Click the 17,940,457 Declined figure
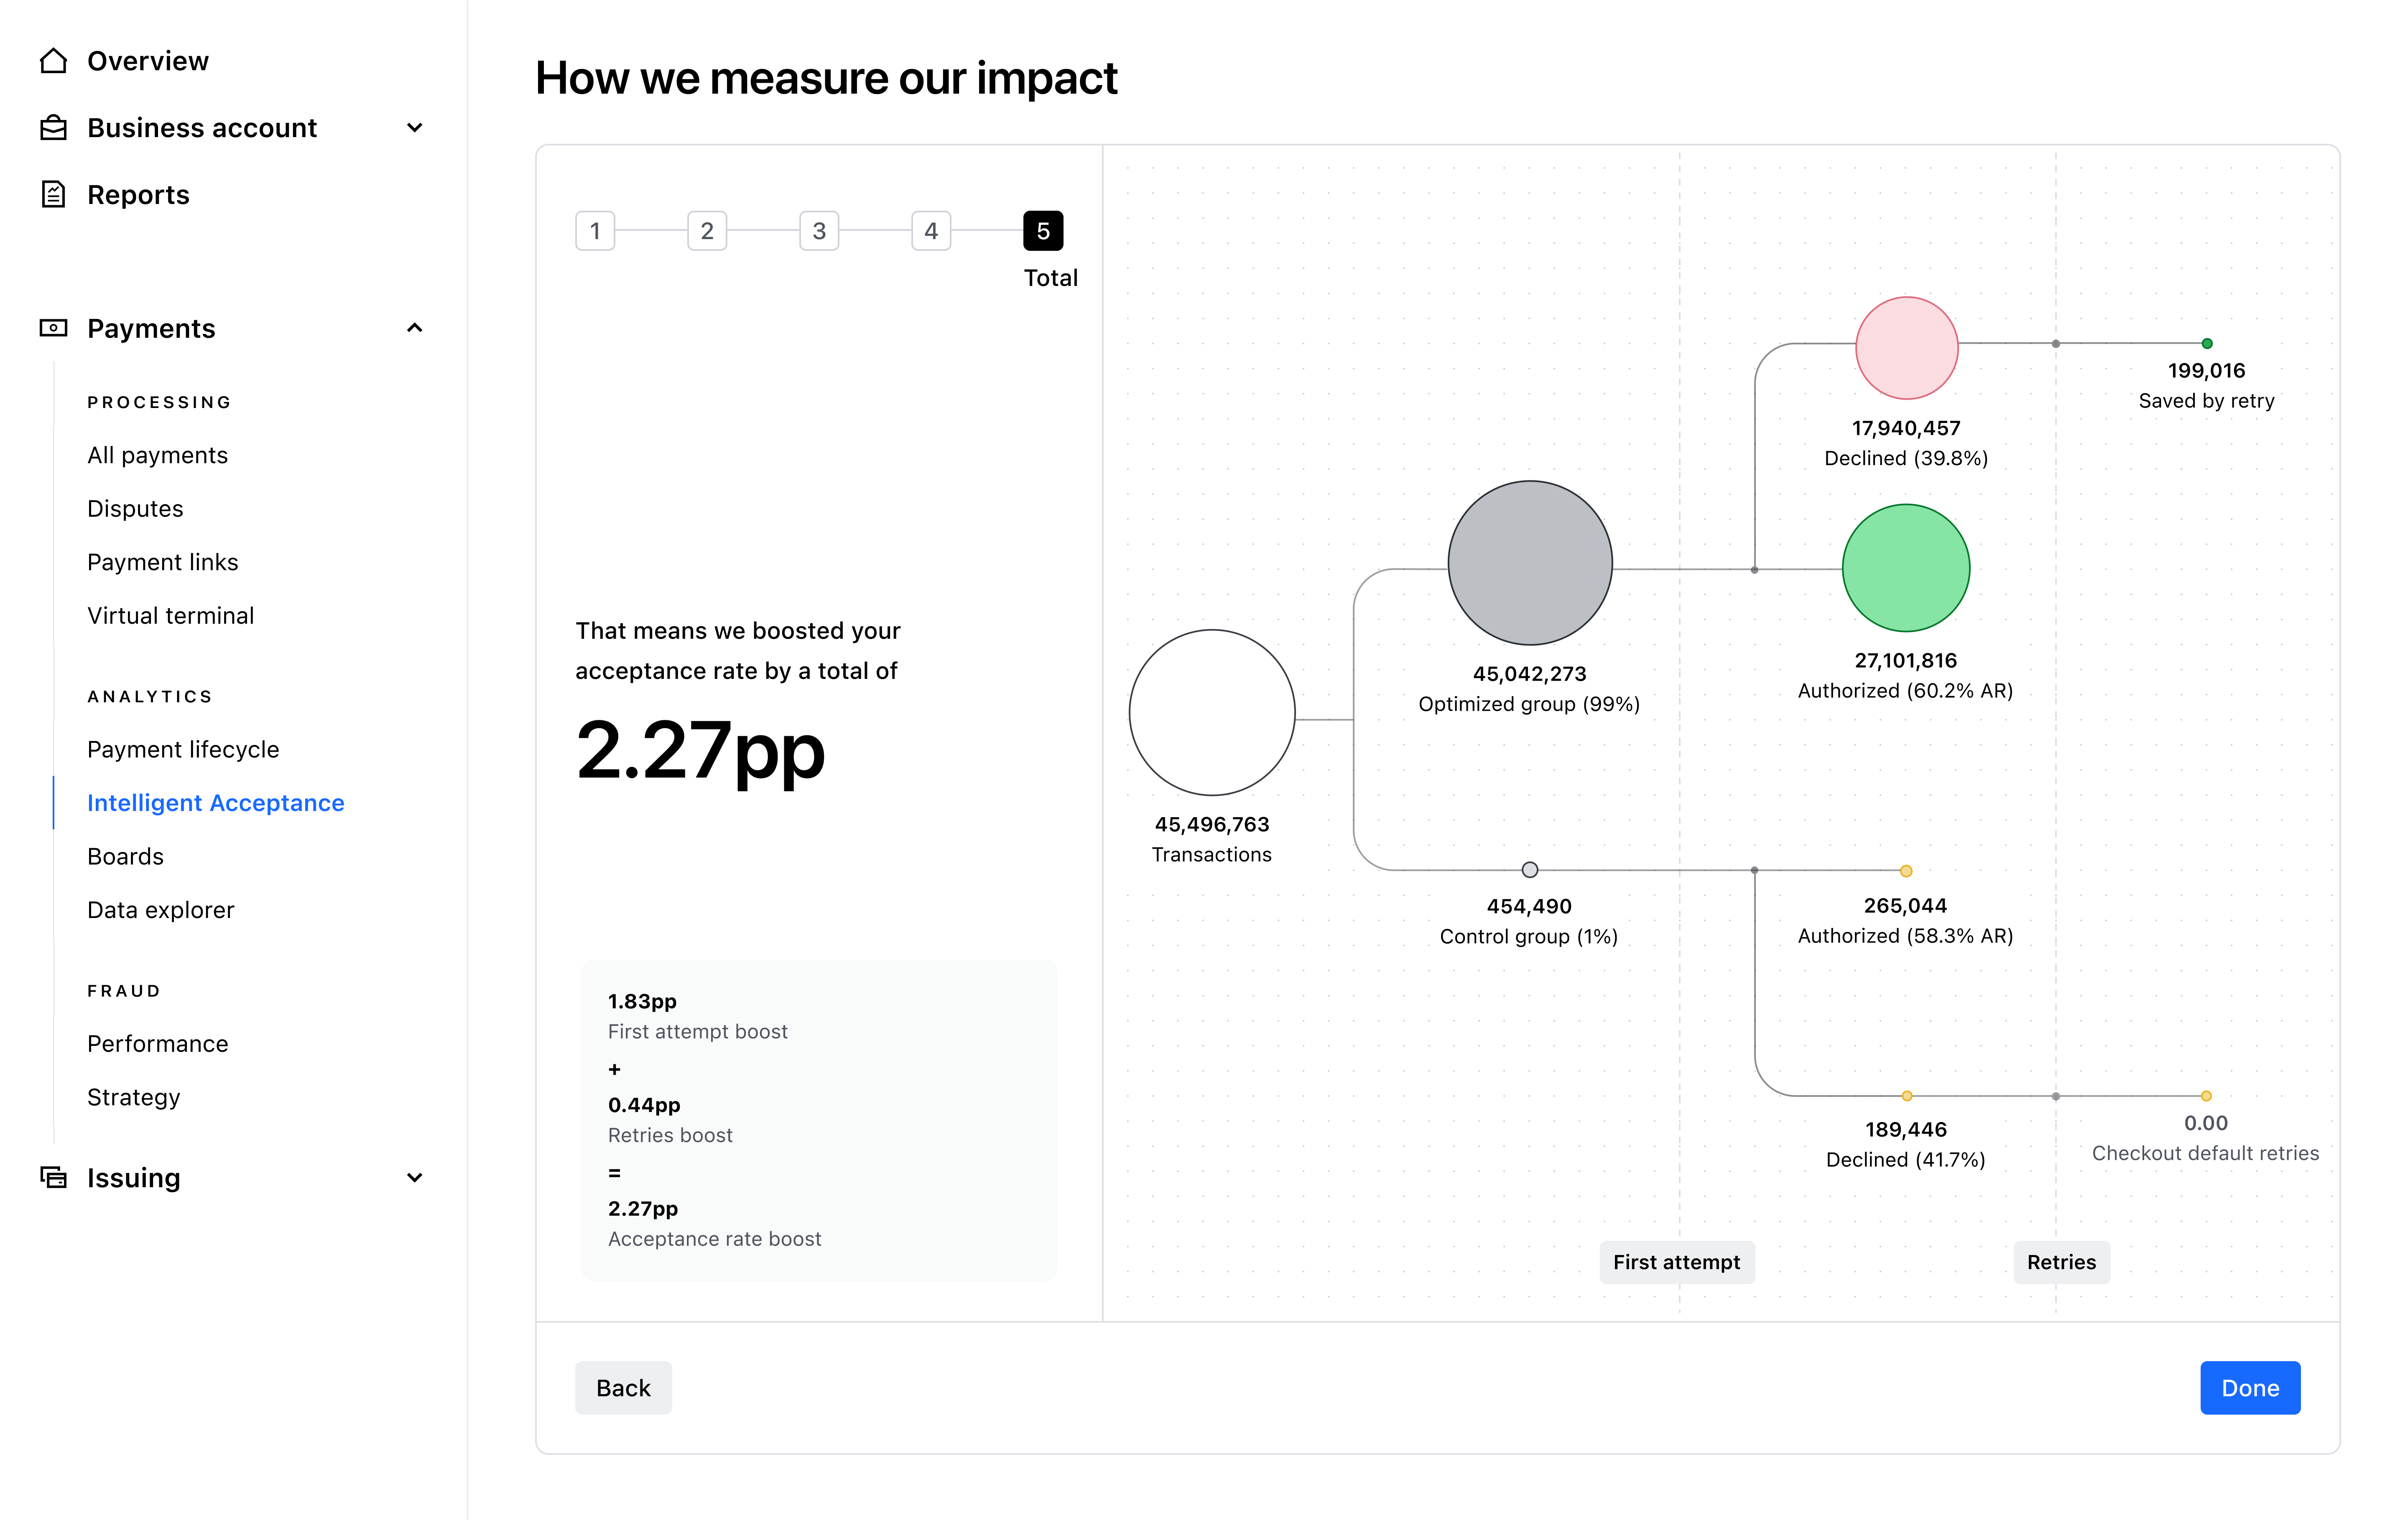The height and width of the screenshot is (1520, 2408). click(1906, 428)
